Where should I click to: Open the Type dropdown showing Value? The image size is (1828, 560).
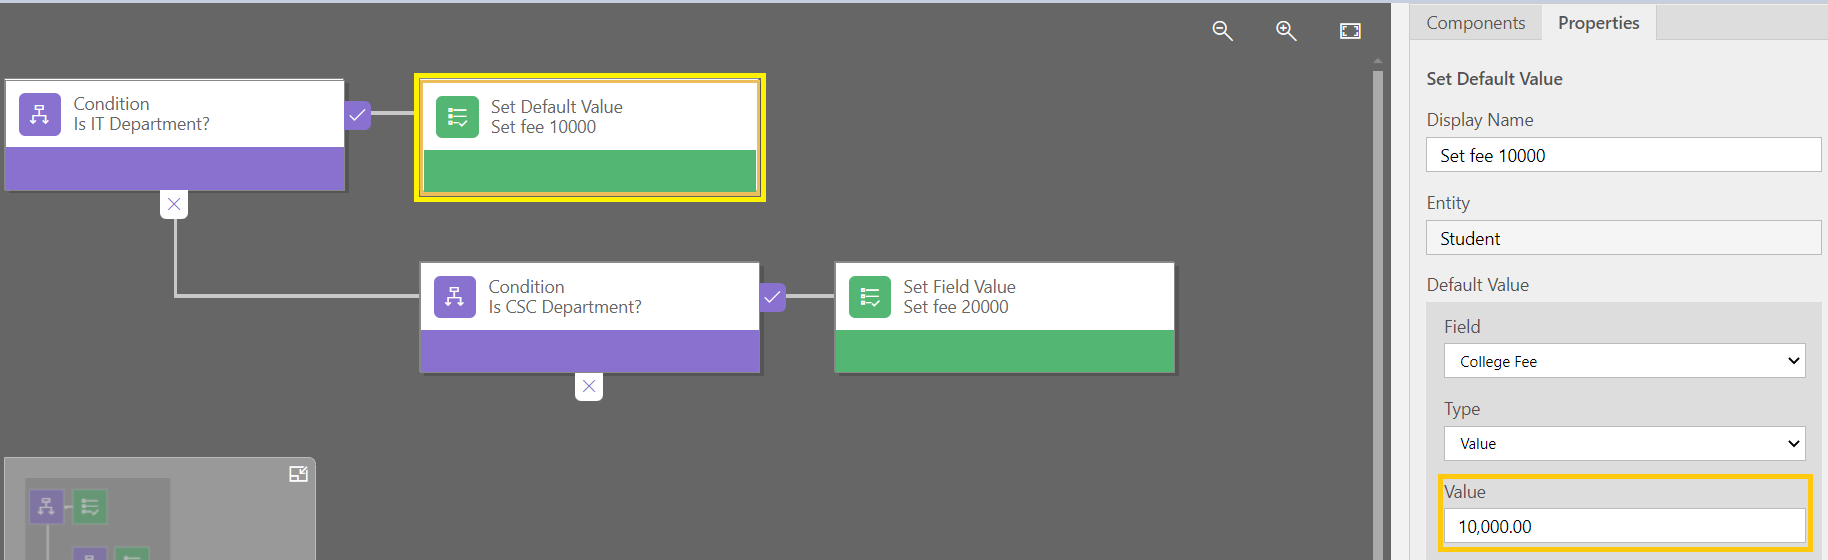[1624, 444]
